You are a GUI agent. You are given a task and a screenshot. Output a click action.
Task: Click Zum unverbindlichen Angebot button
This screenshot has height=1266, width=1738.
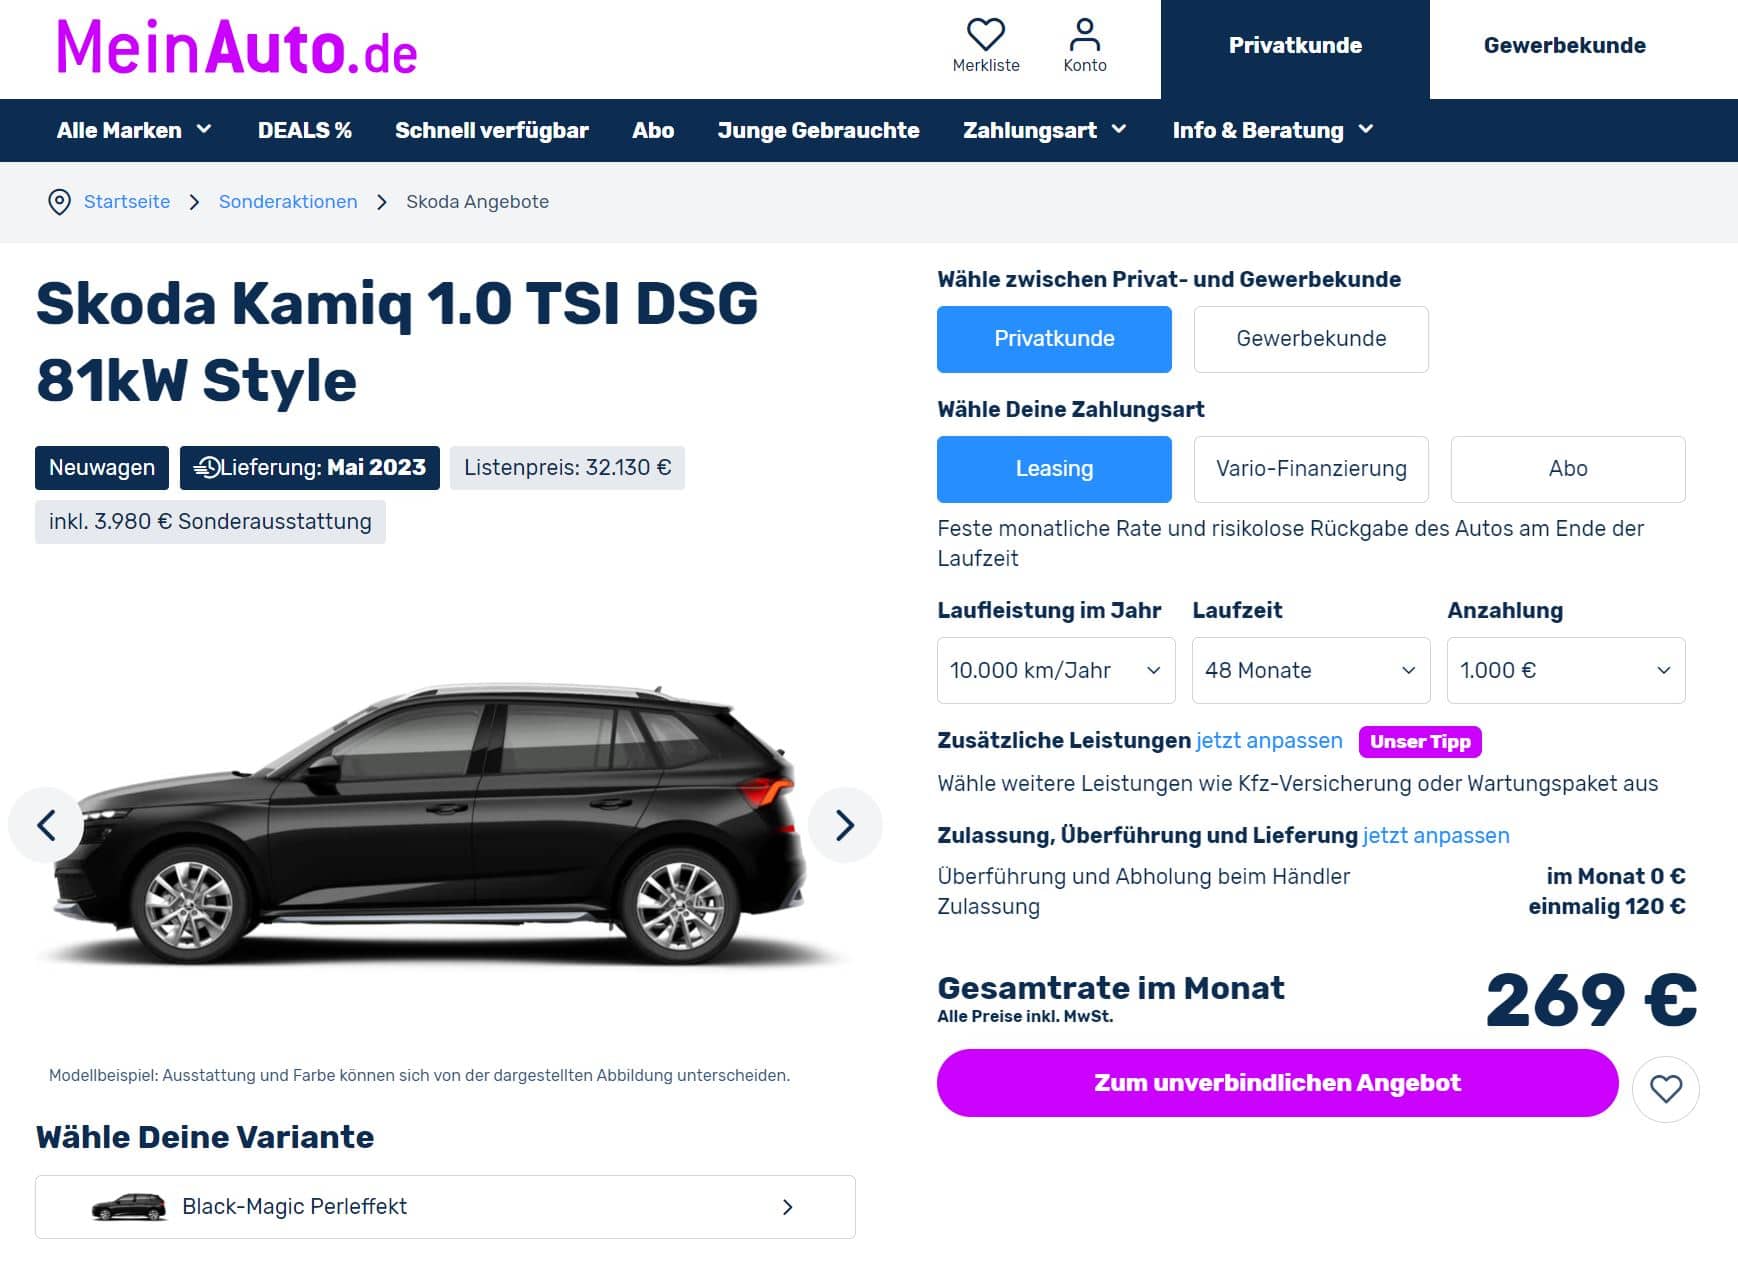click(x=1277, y=1083)
